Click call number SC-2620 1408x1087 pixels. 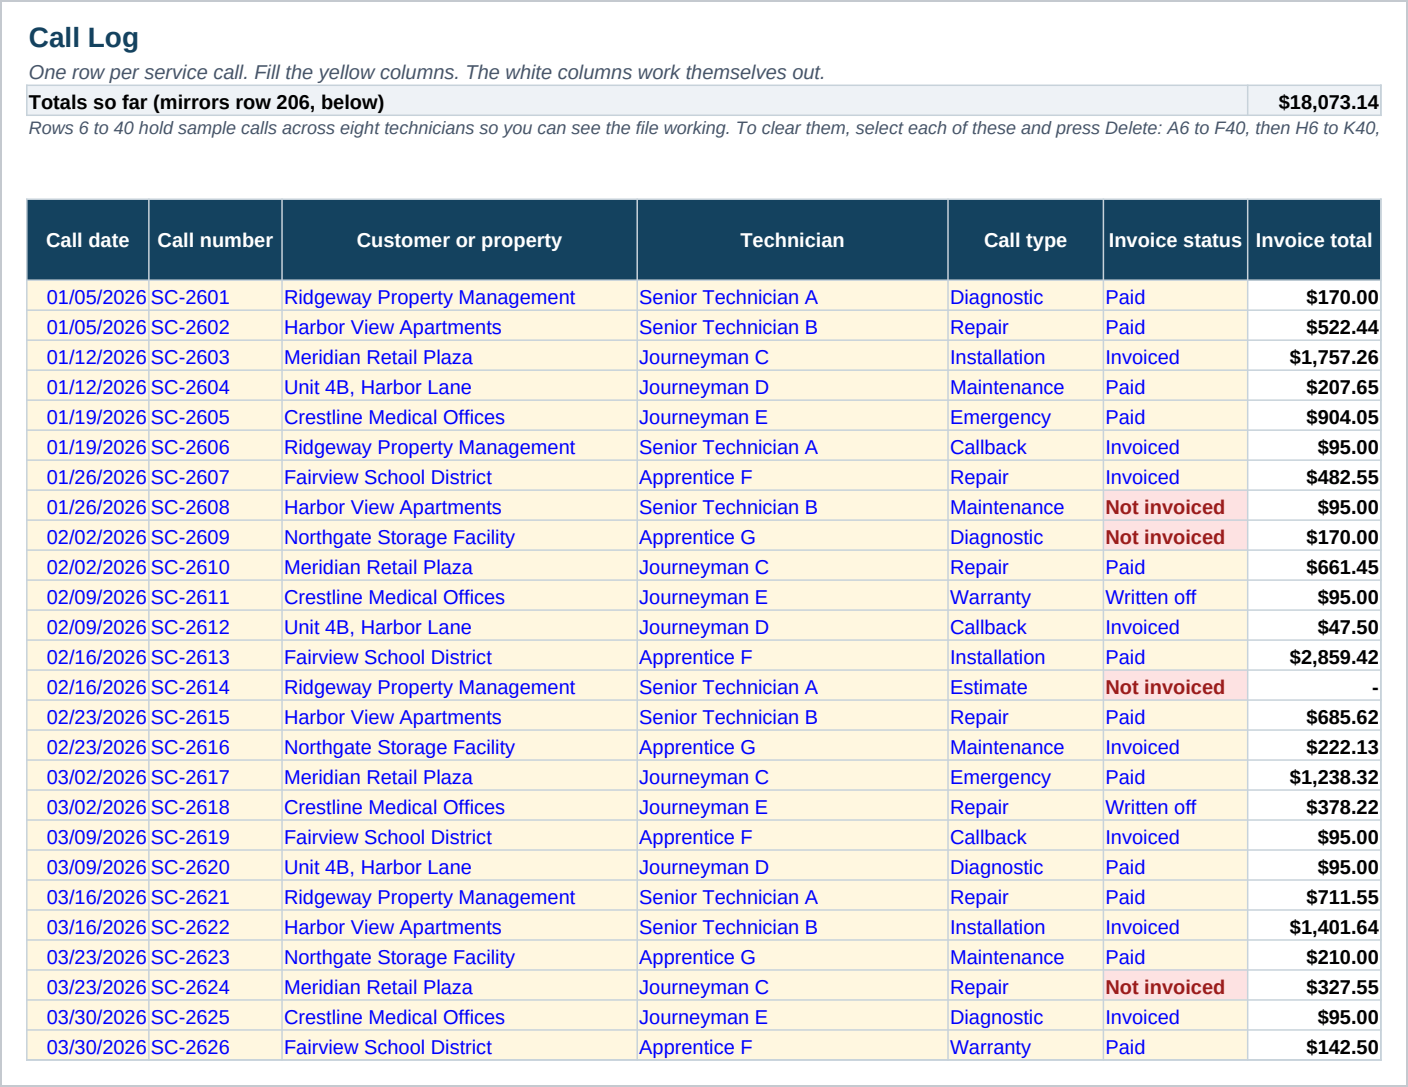tap(215, 867)
